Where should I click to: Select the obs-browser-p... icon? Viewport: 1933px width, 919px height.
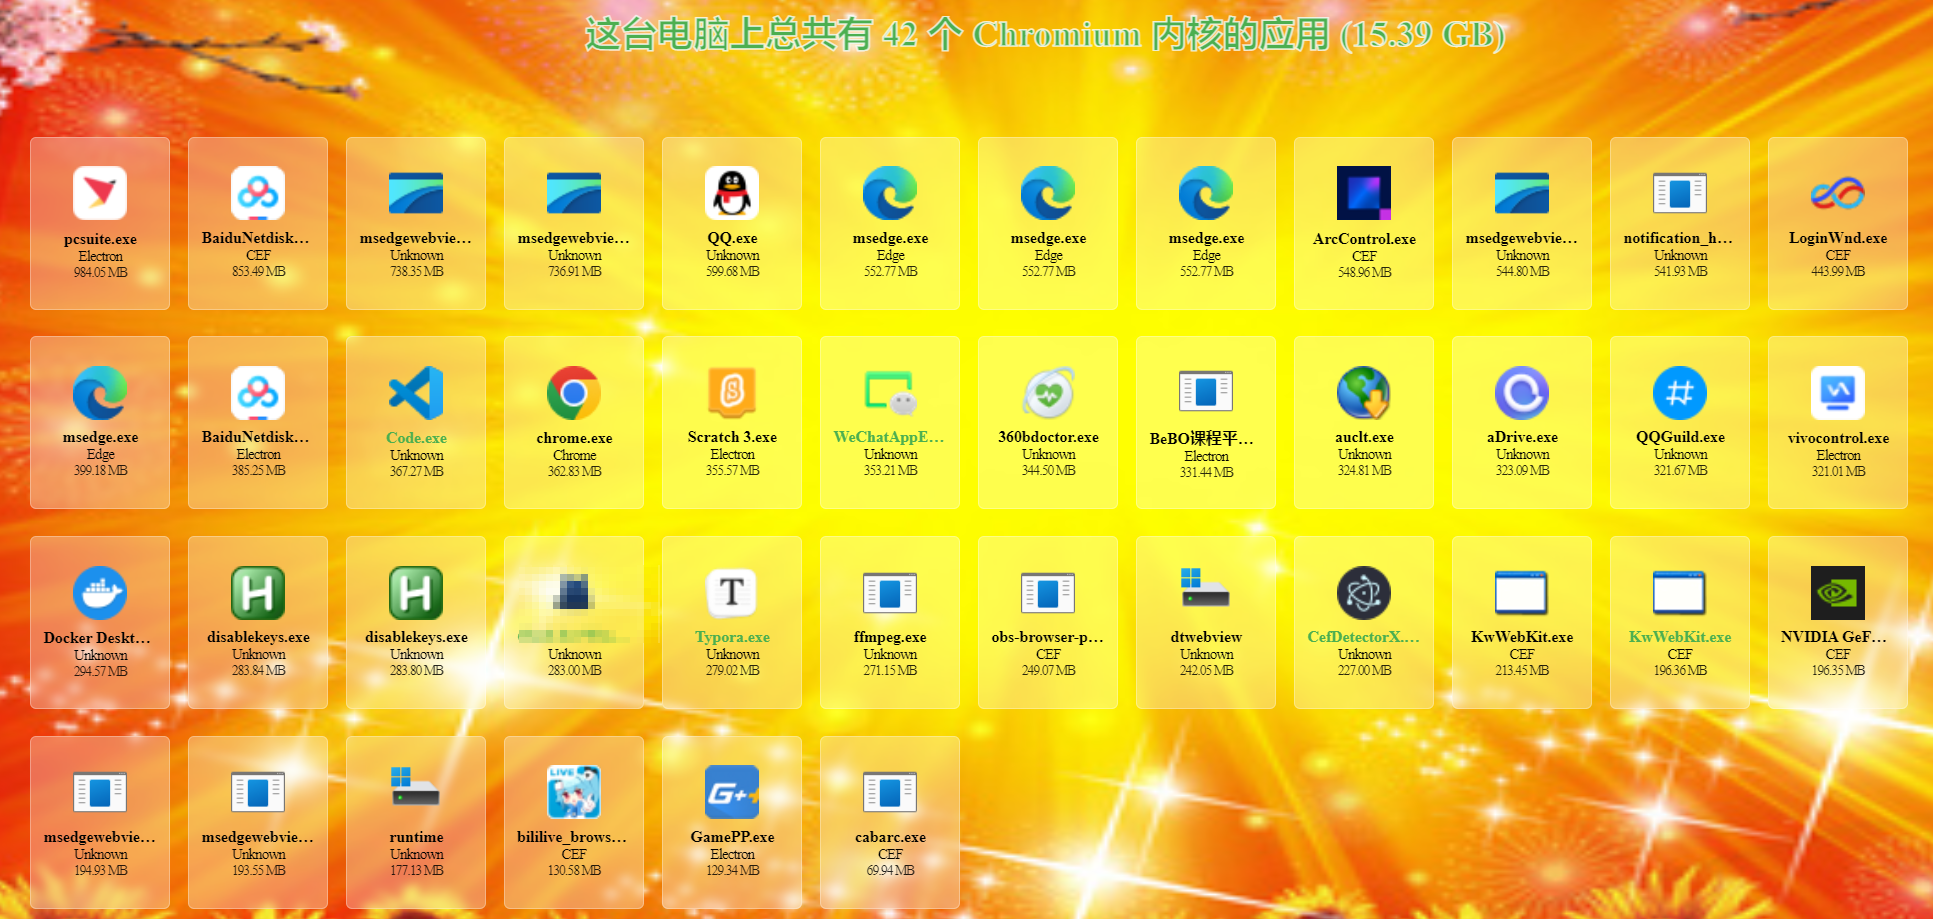pyautogui.click(x=1048, y=593)
